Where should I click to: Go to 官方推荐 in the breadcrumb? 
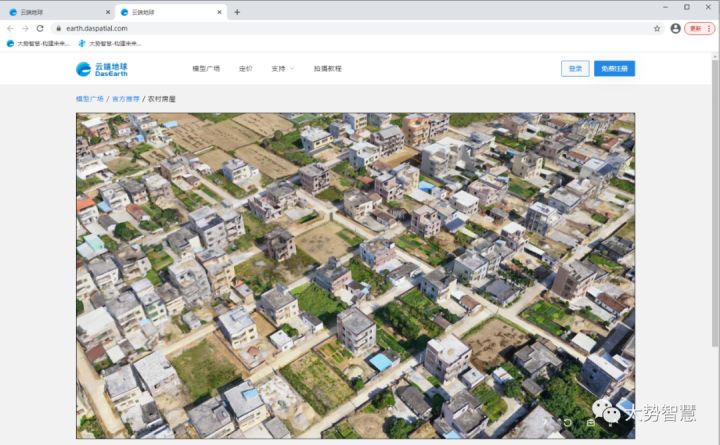click(x=125, y=99)
